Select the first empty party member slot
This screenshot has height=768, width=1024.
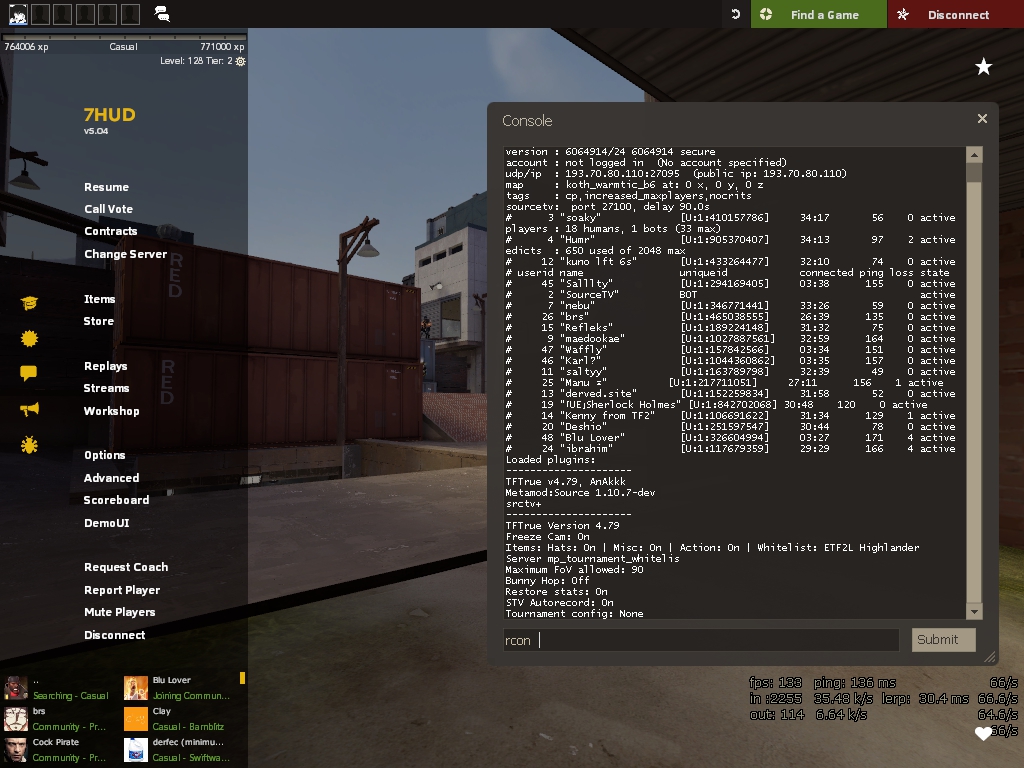click(x=39, y=14)
